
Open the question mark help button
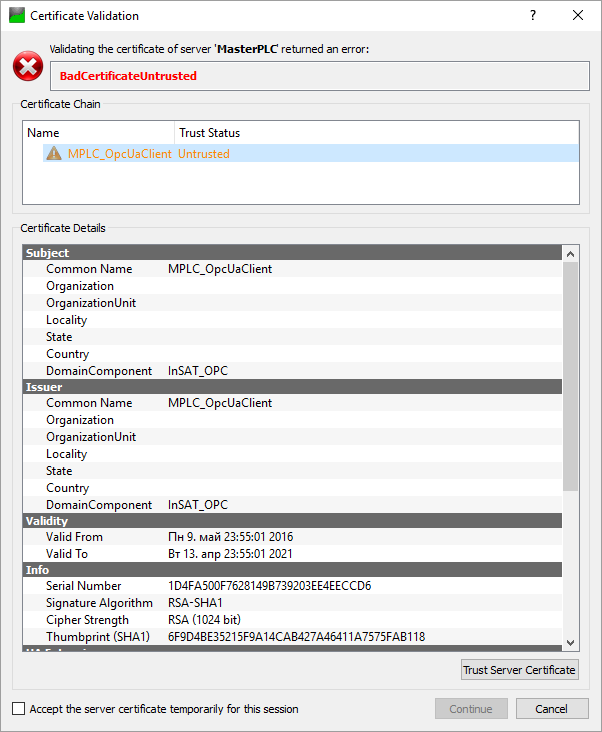[x=533, y=15]
